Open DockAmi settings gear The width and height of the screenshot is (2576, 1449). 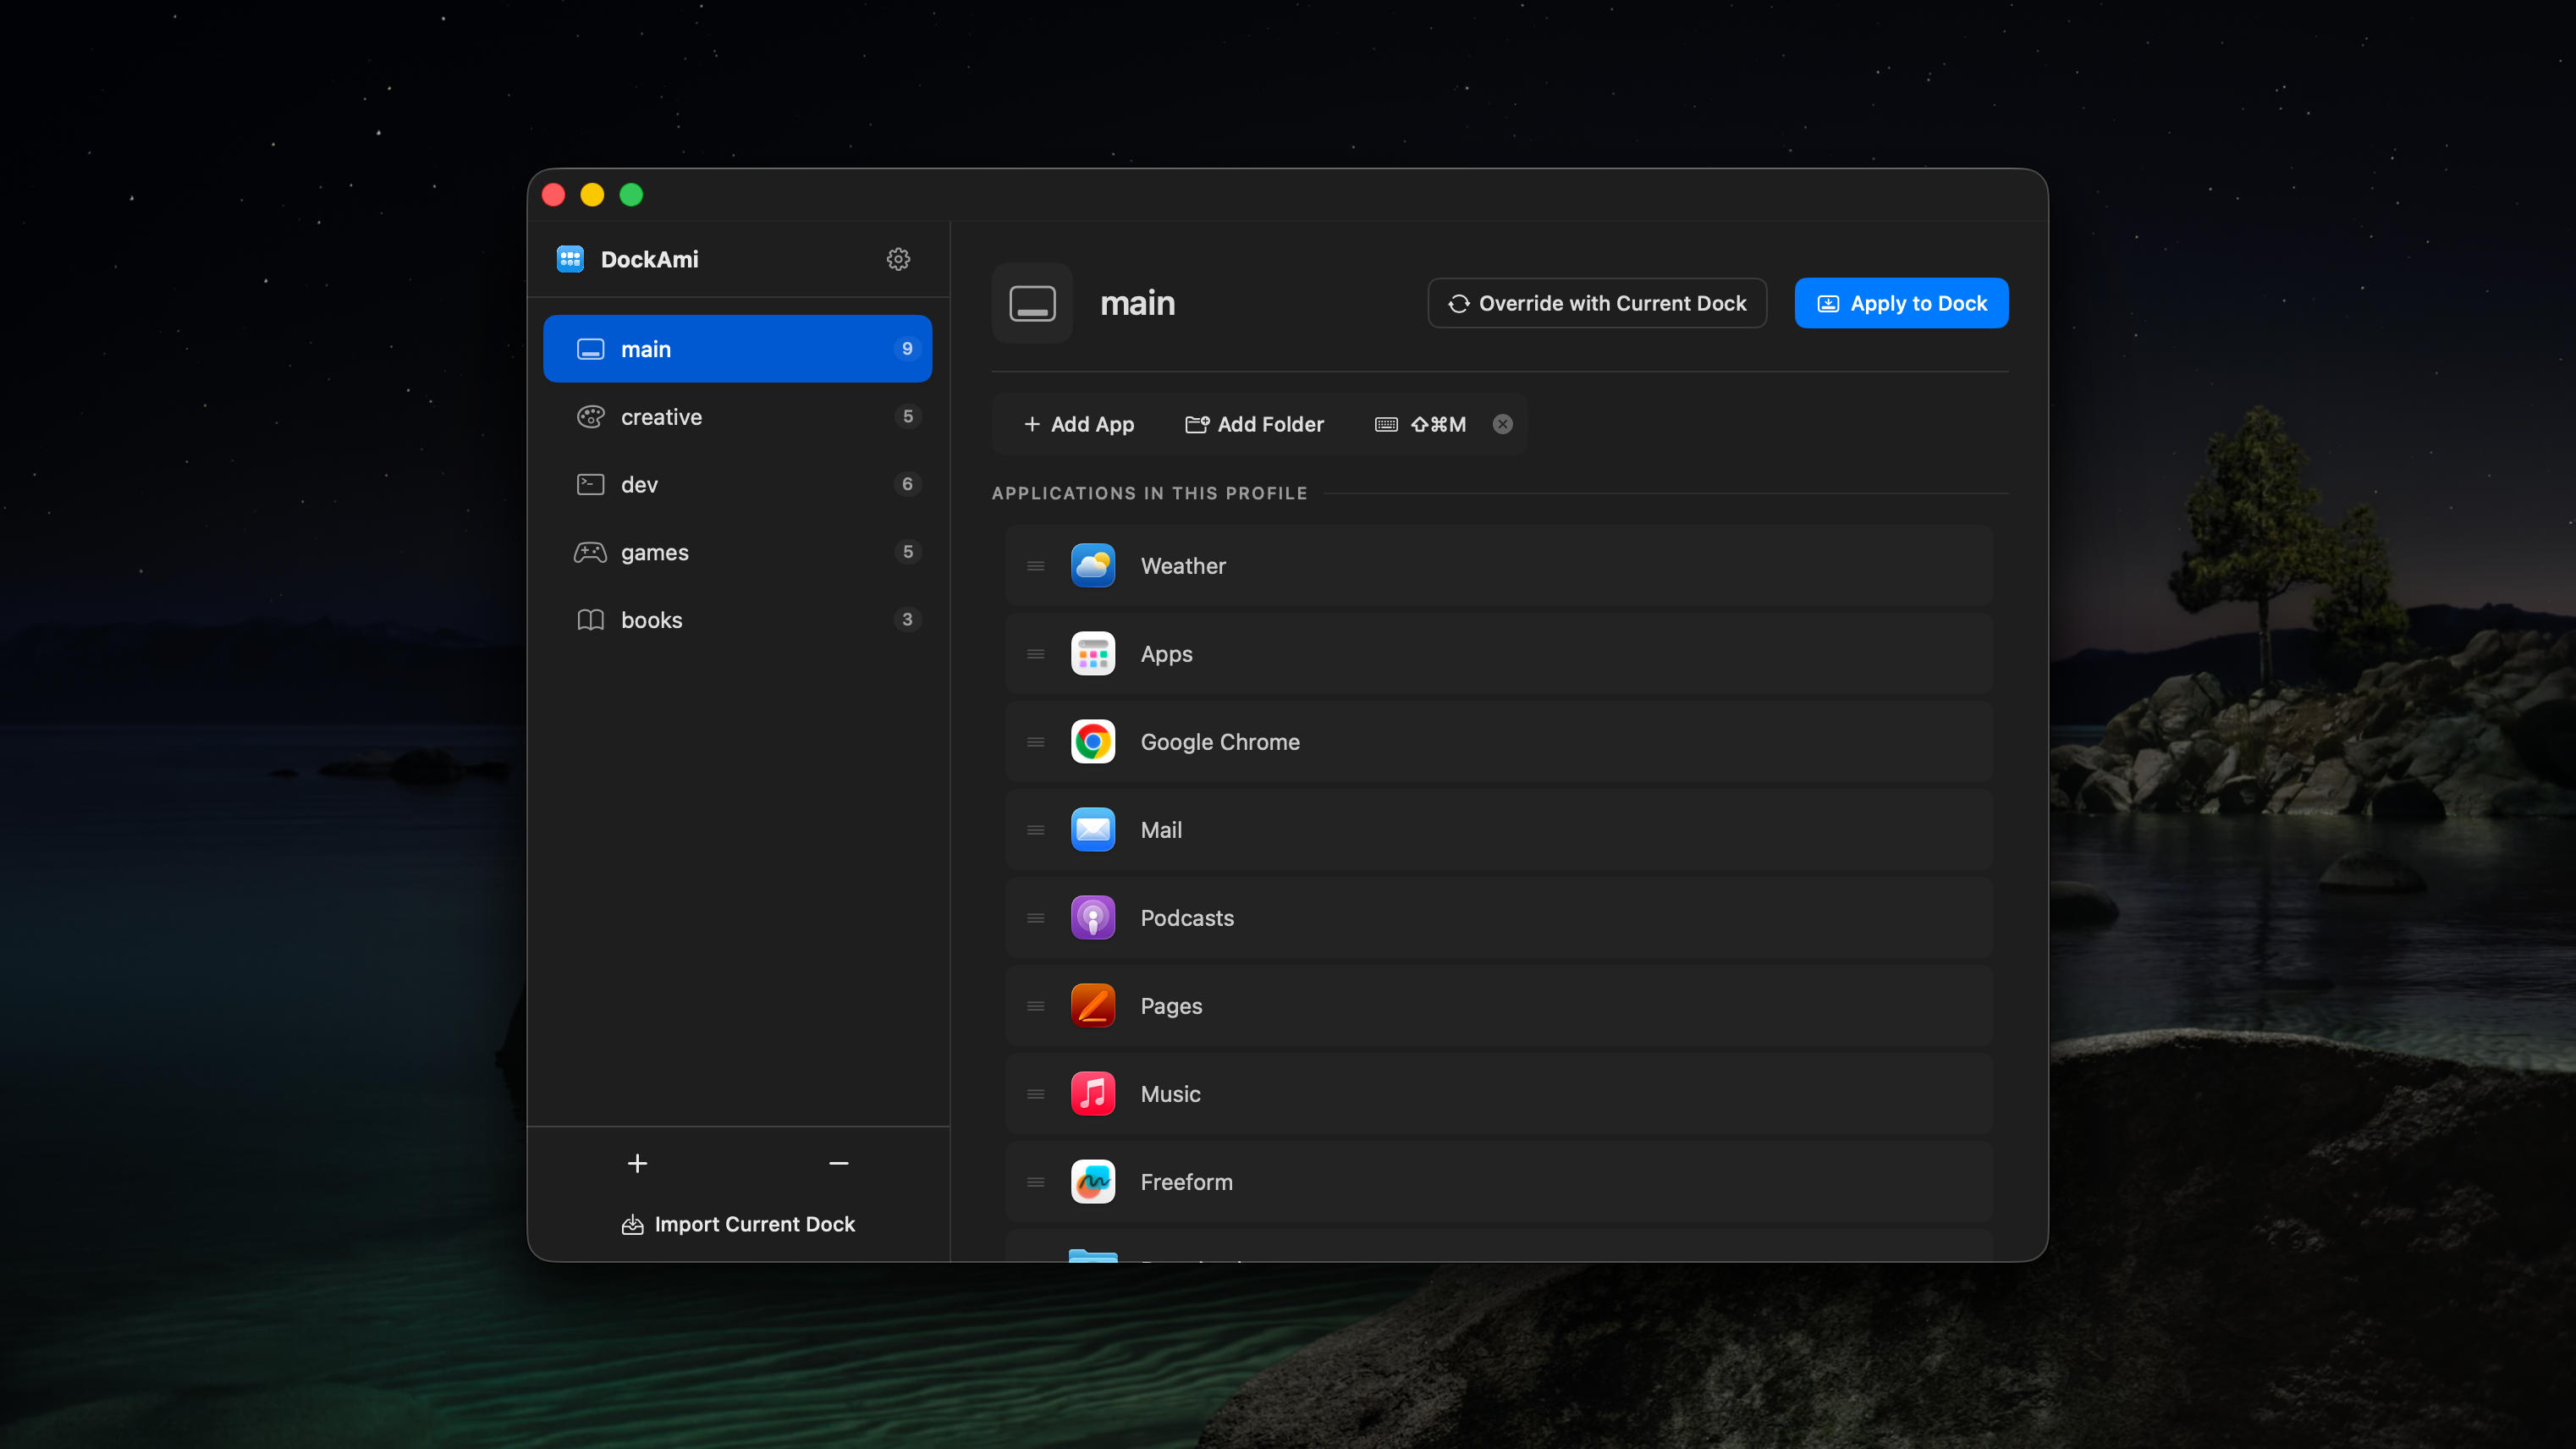898,259
